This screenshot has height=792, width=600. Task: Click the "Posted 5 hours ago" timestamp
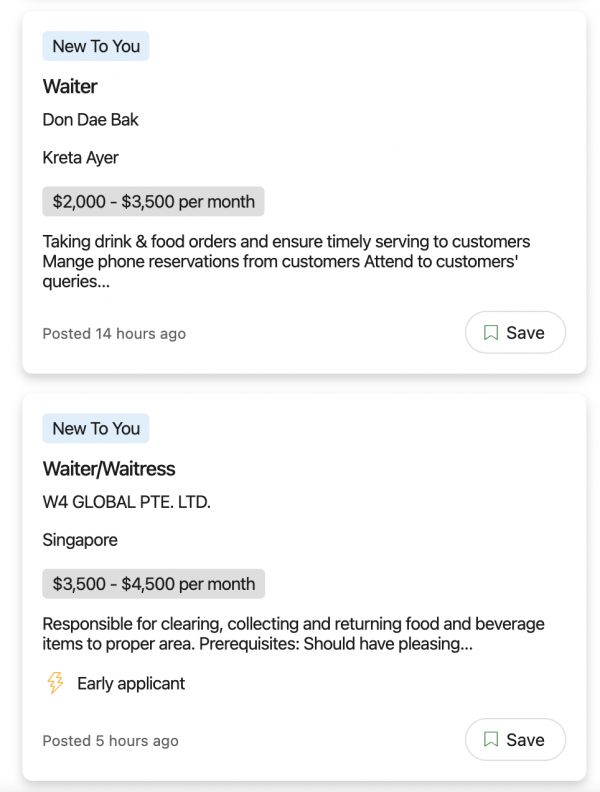[x=110, y=741]
